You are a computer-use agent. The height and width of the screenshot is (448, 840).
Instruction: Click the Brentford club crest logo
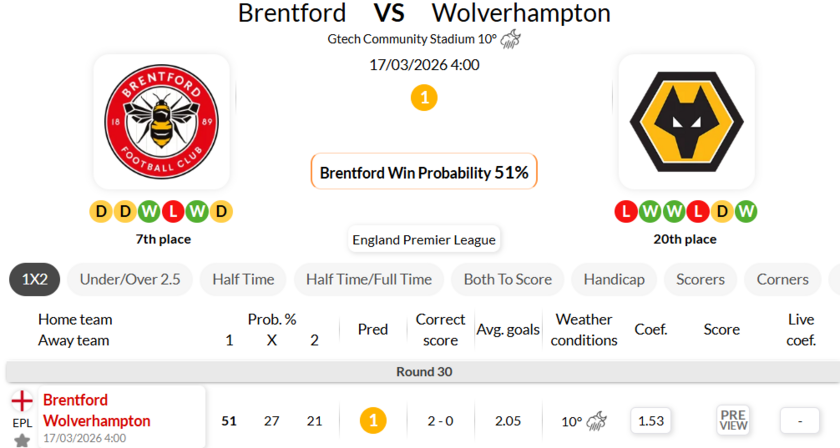click(x=161, y=122)
